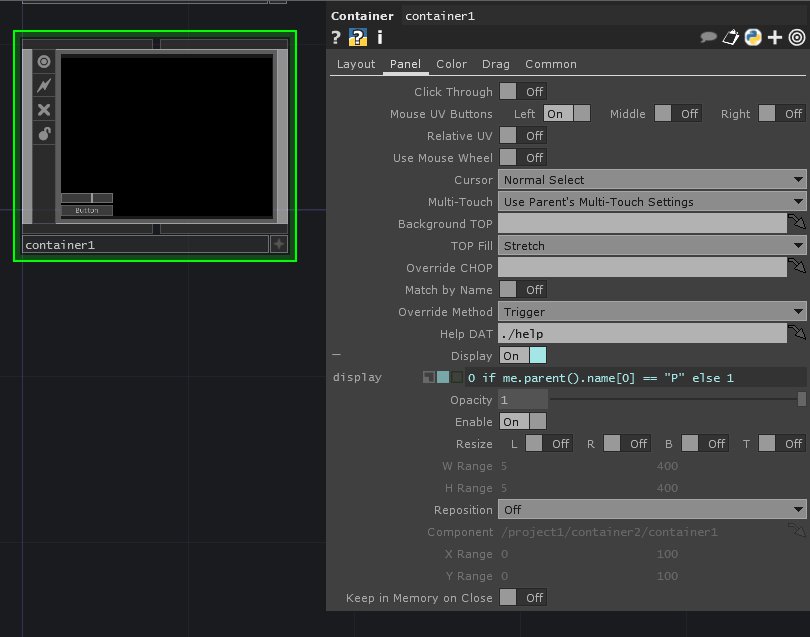Open the operator help question mark icon
This screenshot has width=810, height=637.
[x=337, y=38]
